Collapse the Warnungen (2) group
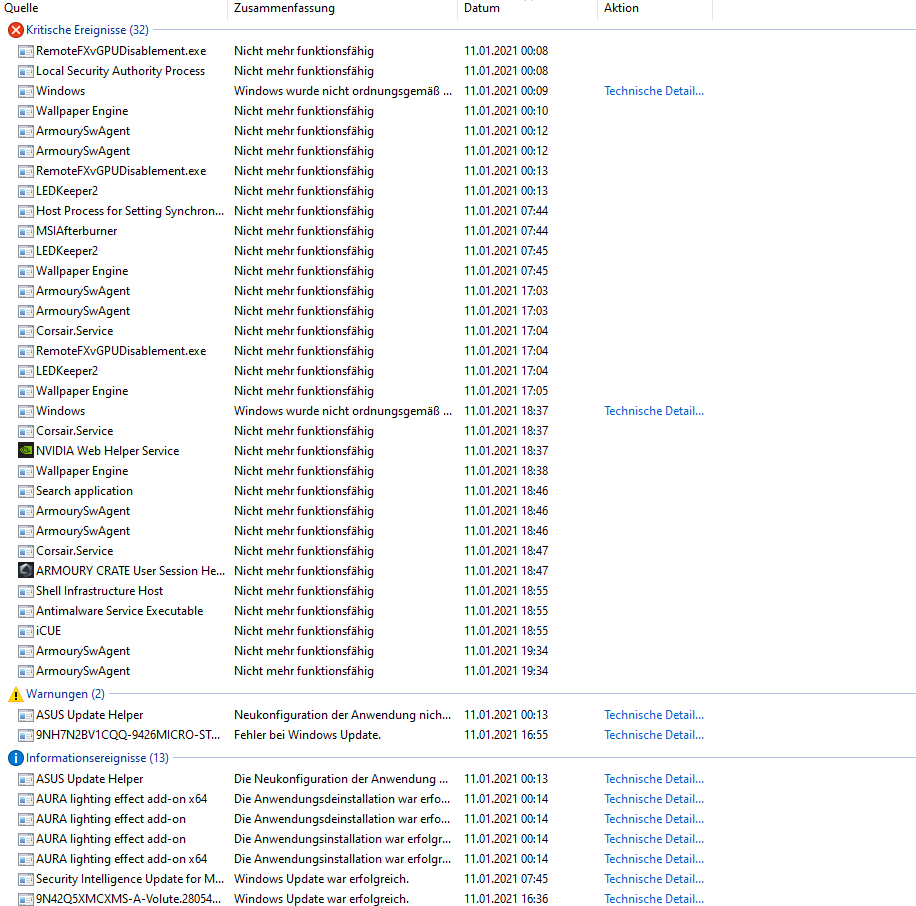The width and height of the screenshot is (916, 906). tap(65, 694)
